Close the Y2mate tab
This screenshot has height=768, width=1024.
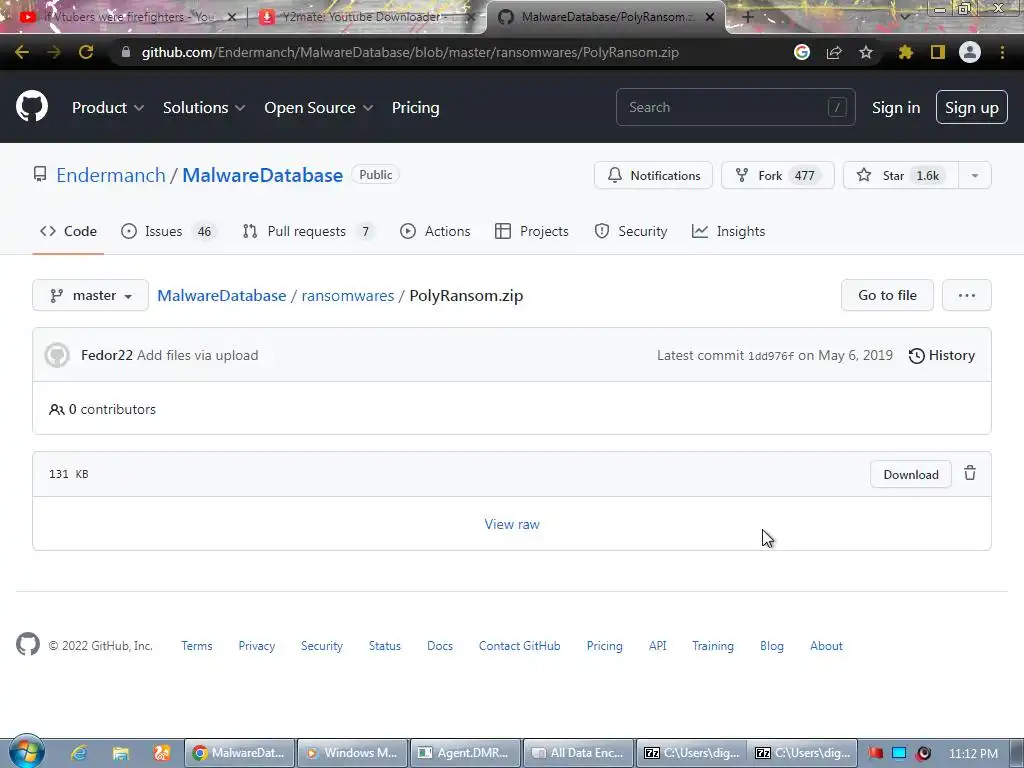(x=470, y=17)
